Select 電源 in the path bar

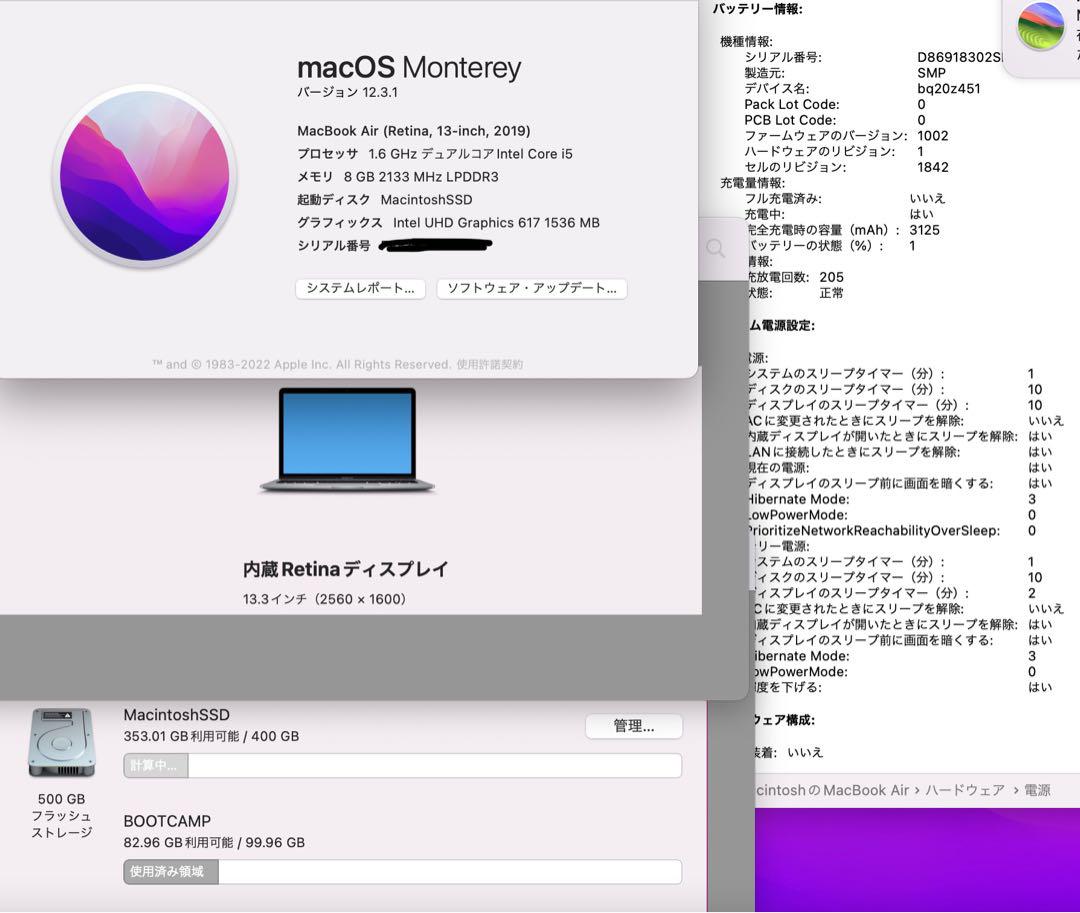(x=1037, y=790)
